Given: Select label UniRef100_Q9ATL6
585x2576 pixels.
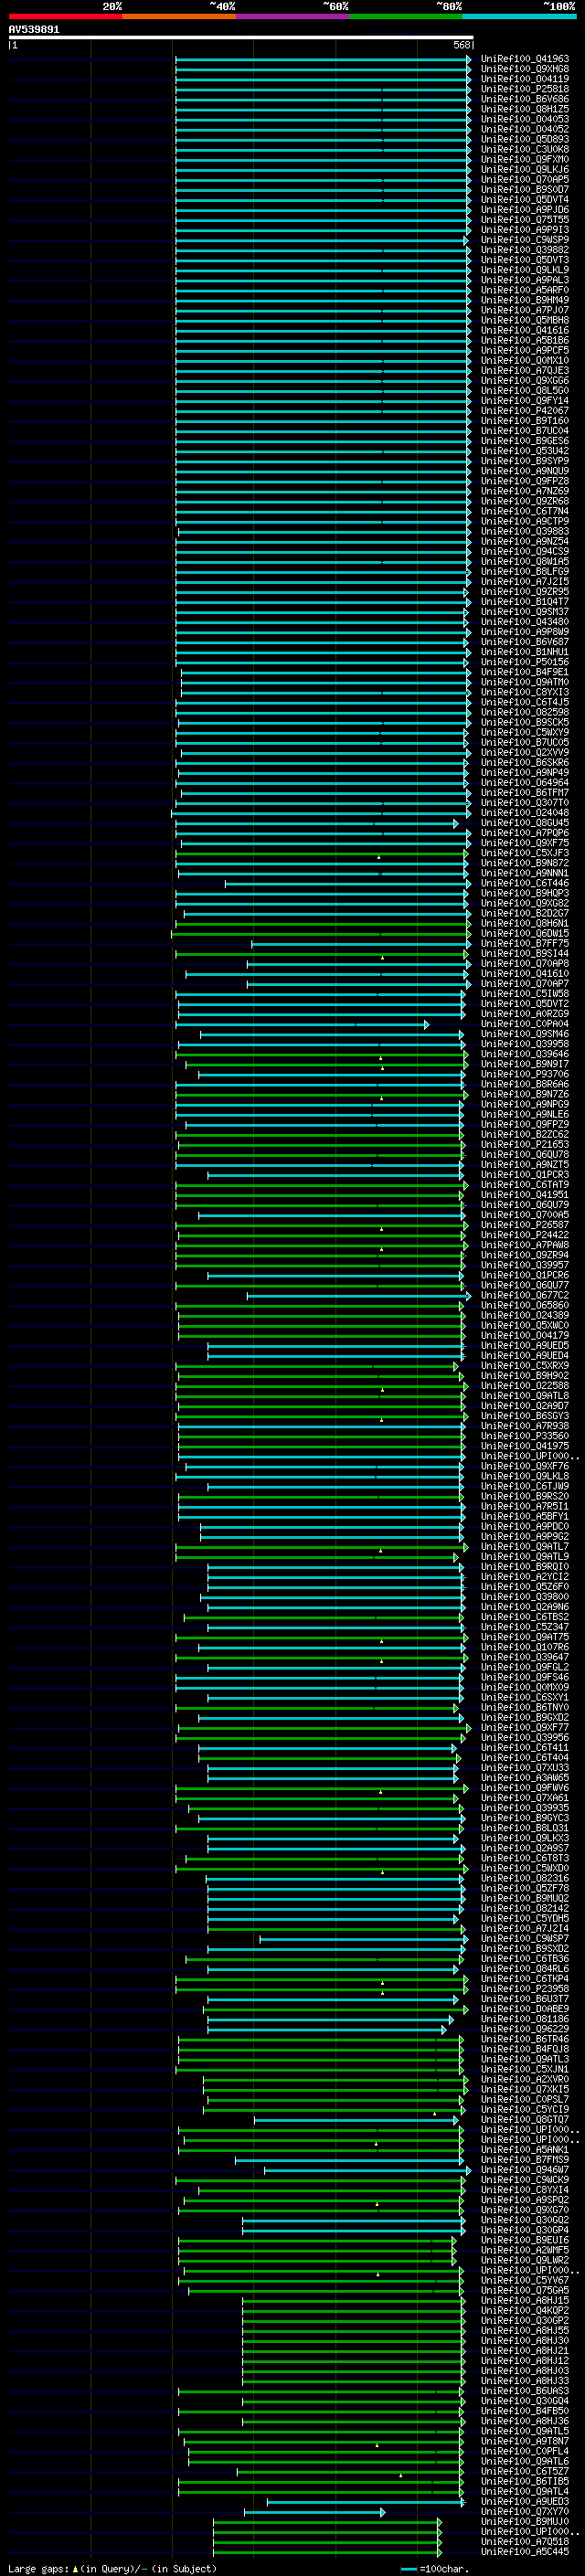Looking at the screenshot, I should pos(525,2461).
